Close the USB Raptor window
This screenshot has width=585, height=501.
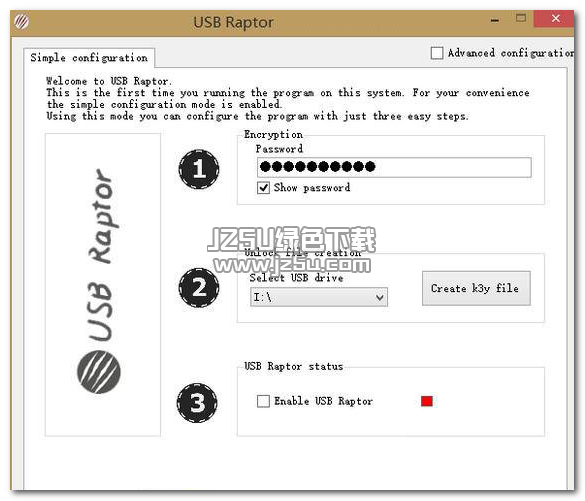555,18
